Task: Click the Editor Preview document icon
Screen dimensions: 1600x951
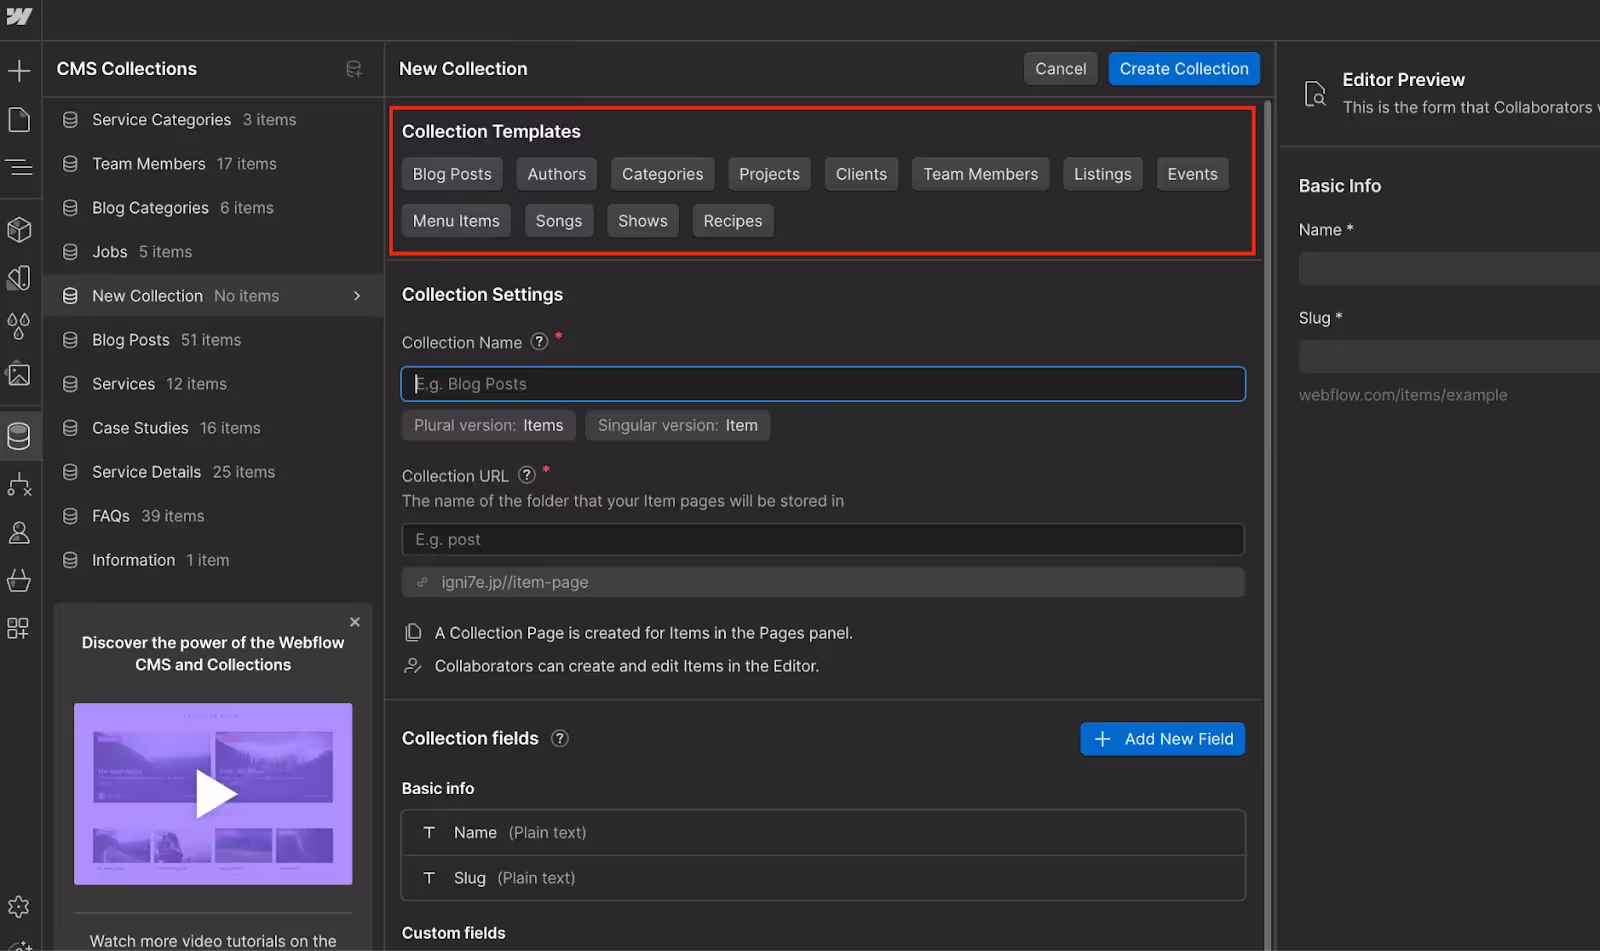Action: click(x=1315, y=94)
